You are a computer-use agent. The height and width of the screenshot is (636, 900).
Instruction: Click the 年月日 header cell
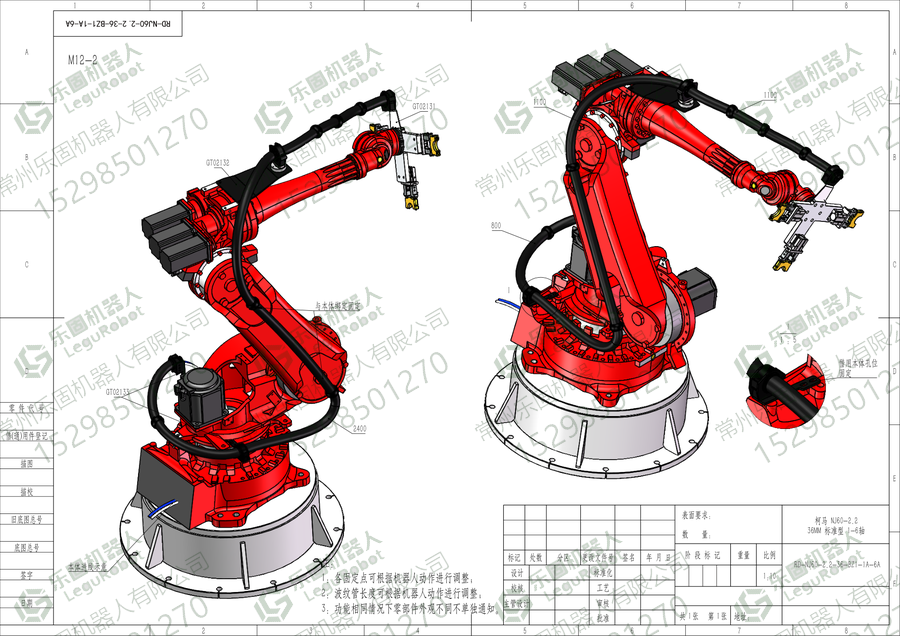coord(657,557)
